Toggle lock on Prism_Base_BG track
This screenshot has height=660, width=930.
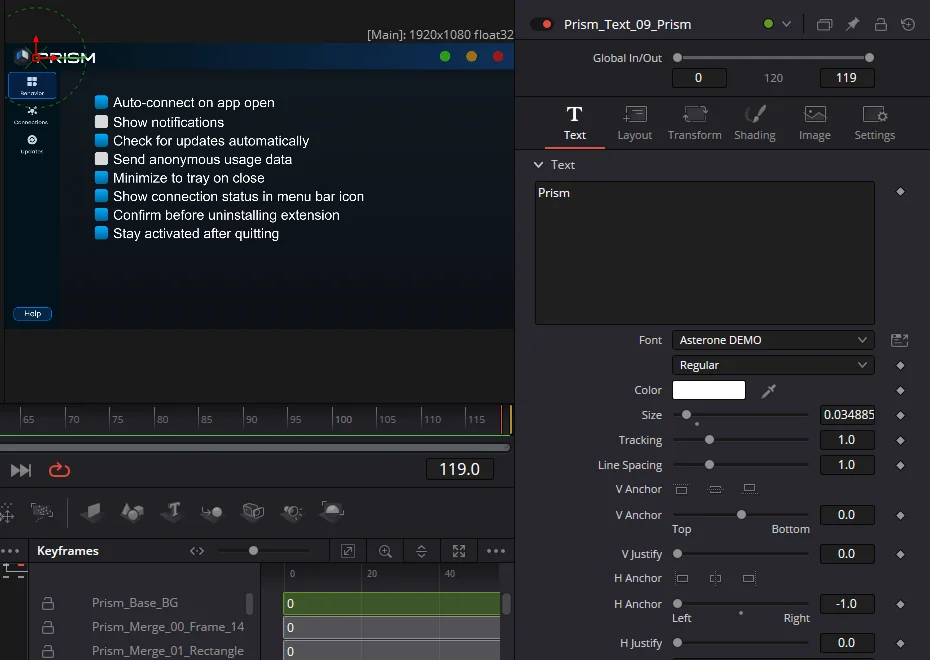tap(48, 603)
